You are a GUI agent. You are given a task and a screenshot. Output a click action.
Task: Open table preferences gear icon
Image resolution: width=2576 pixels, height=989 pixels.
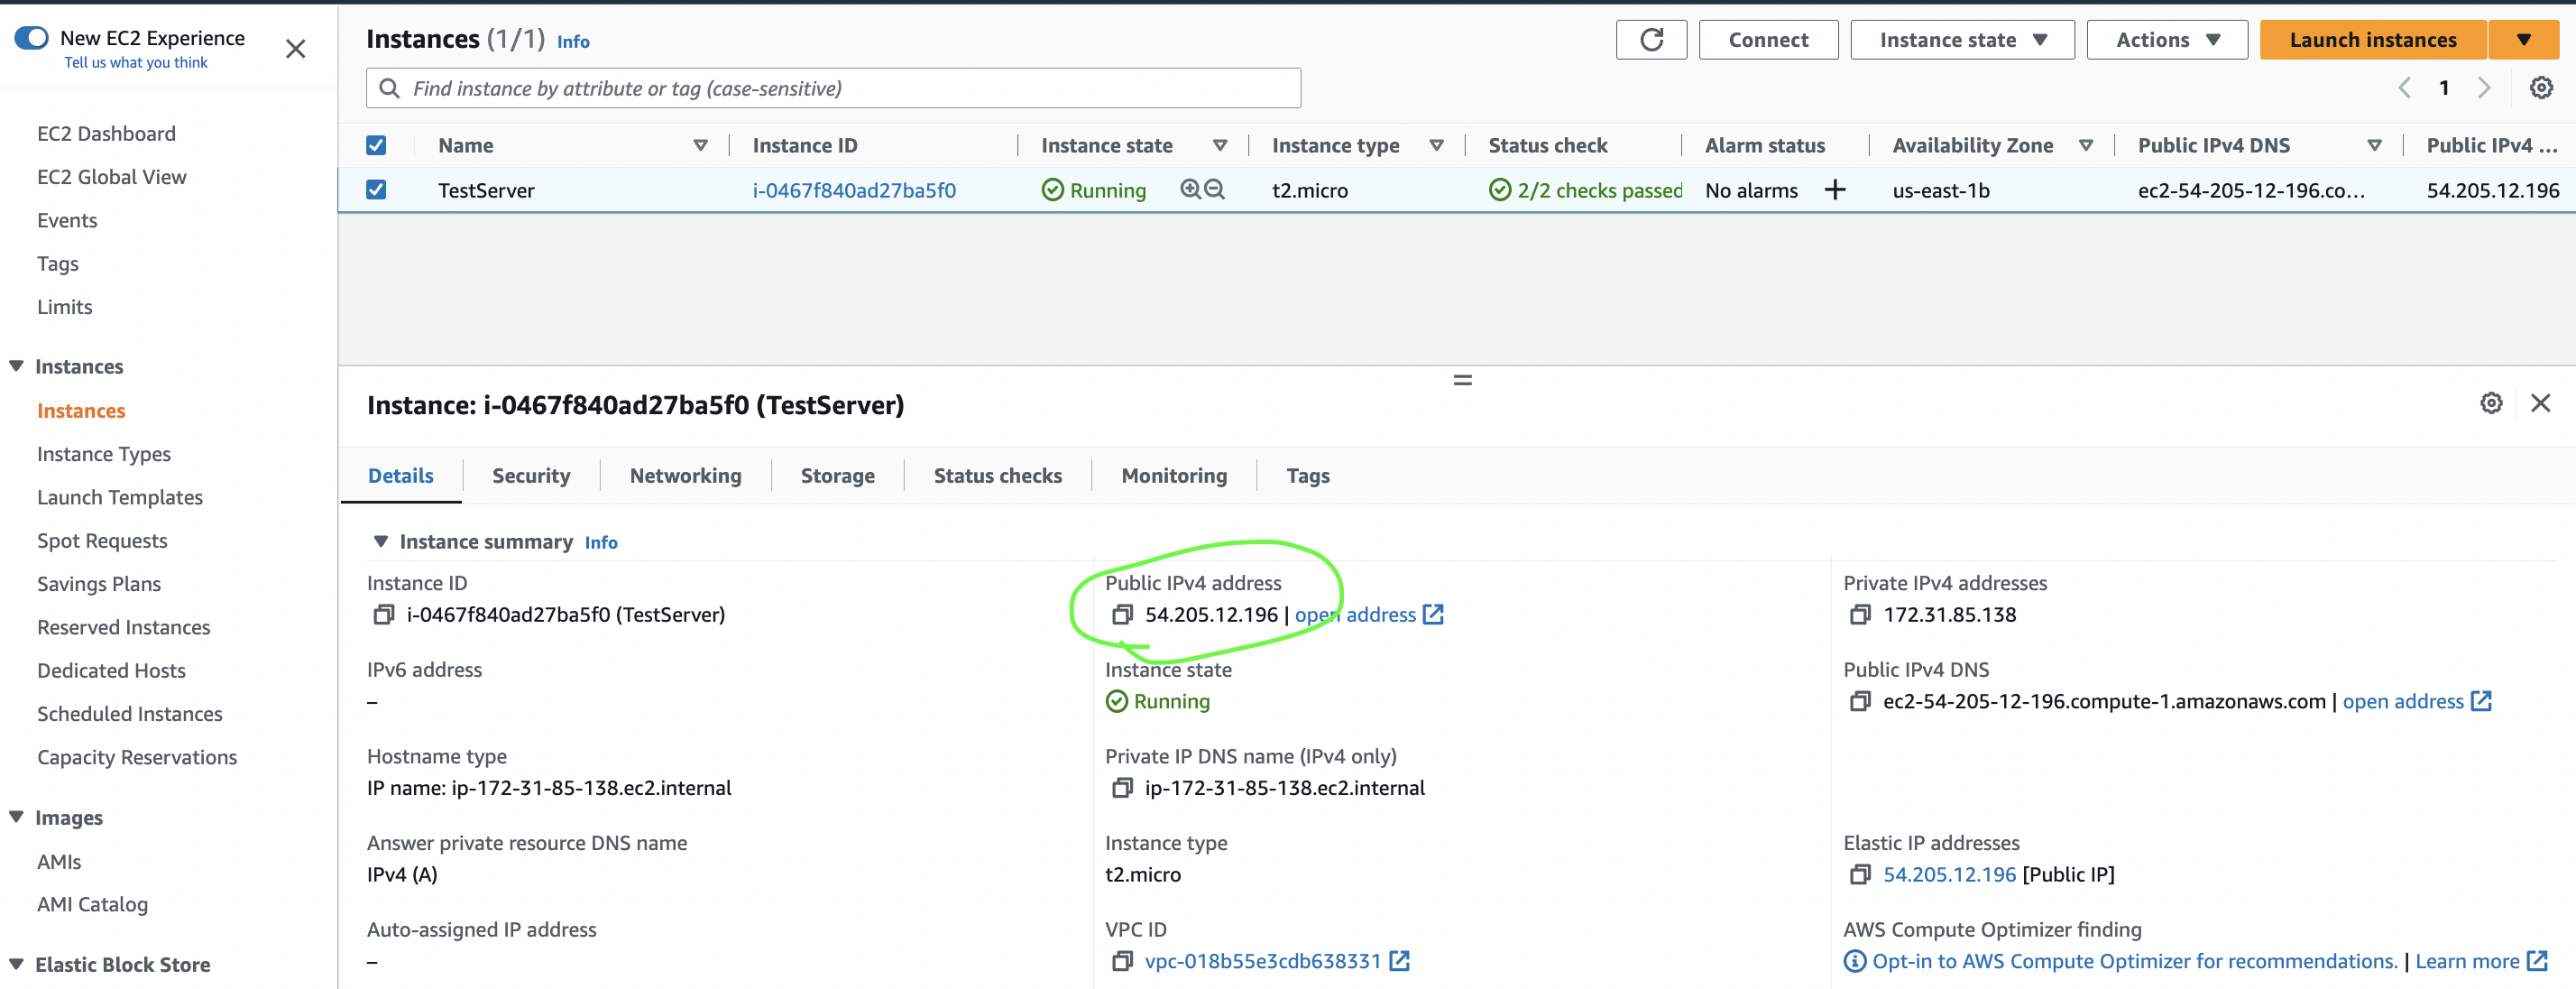click(2541, 88)
